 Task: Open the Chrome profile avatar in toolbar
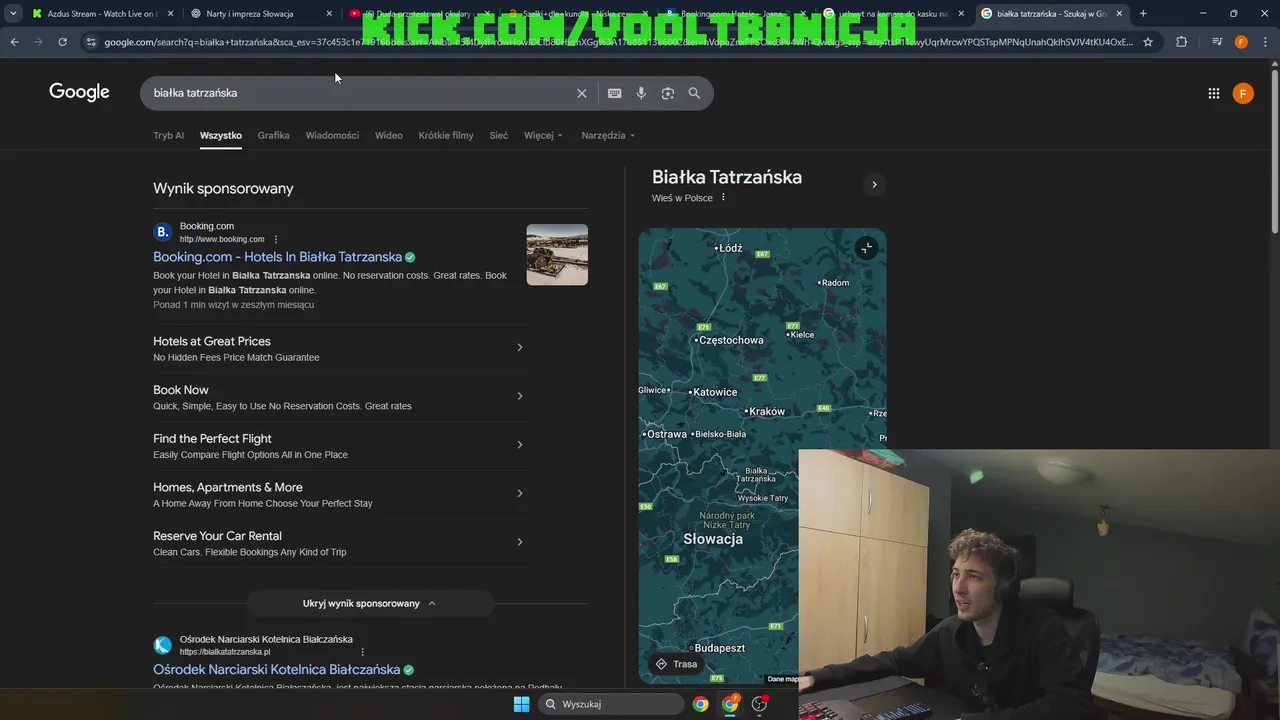(1241, 42)
